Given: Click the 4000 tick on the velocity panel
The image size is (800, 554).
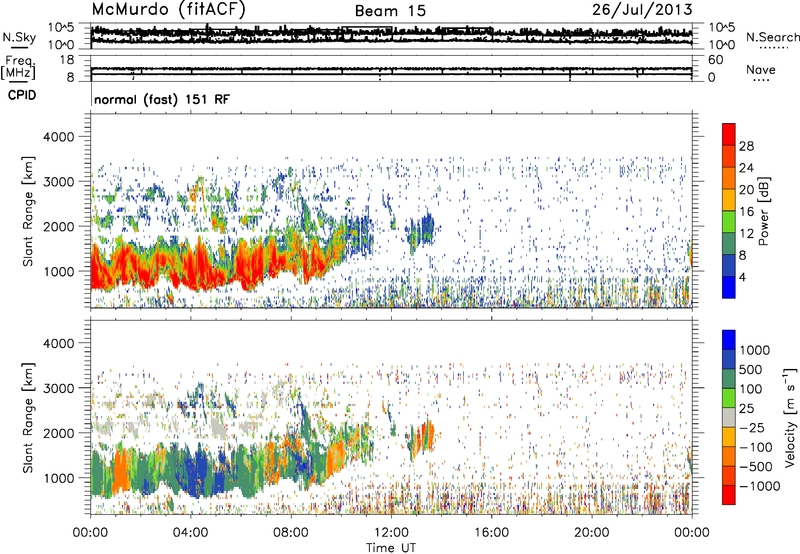Looking at the screenshot, I should [x=58, y=343].
